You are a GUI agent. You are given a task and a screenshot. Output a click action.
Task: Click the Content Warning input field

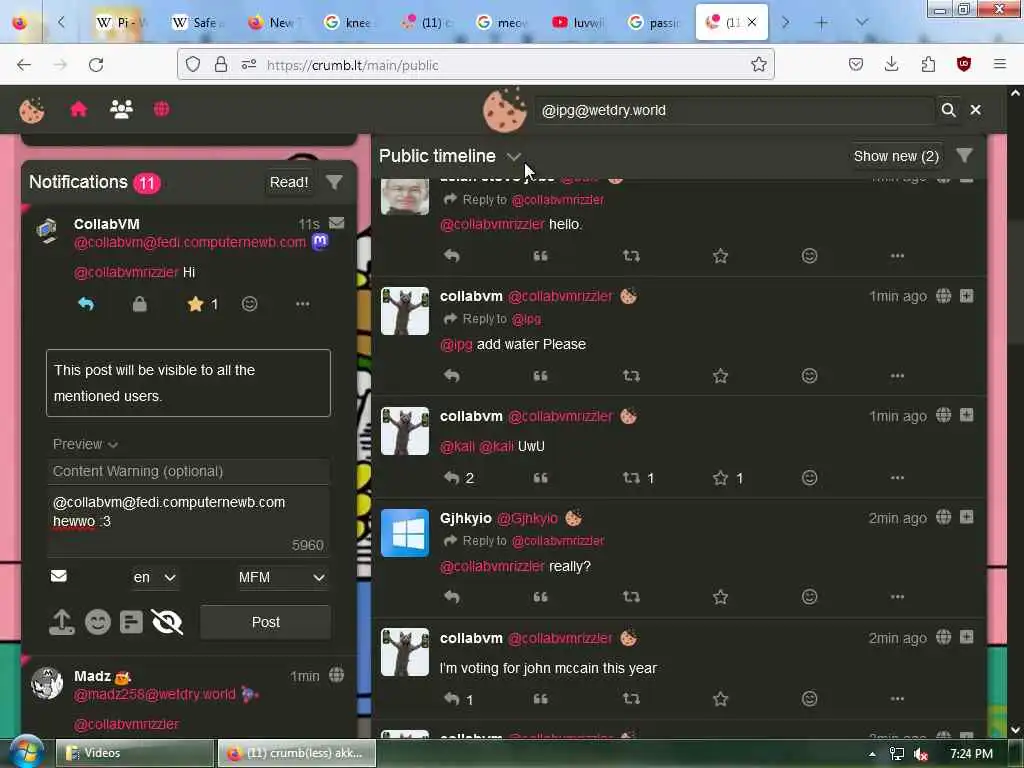coord(188,471)
